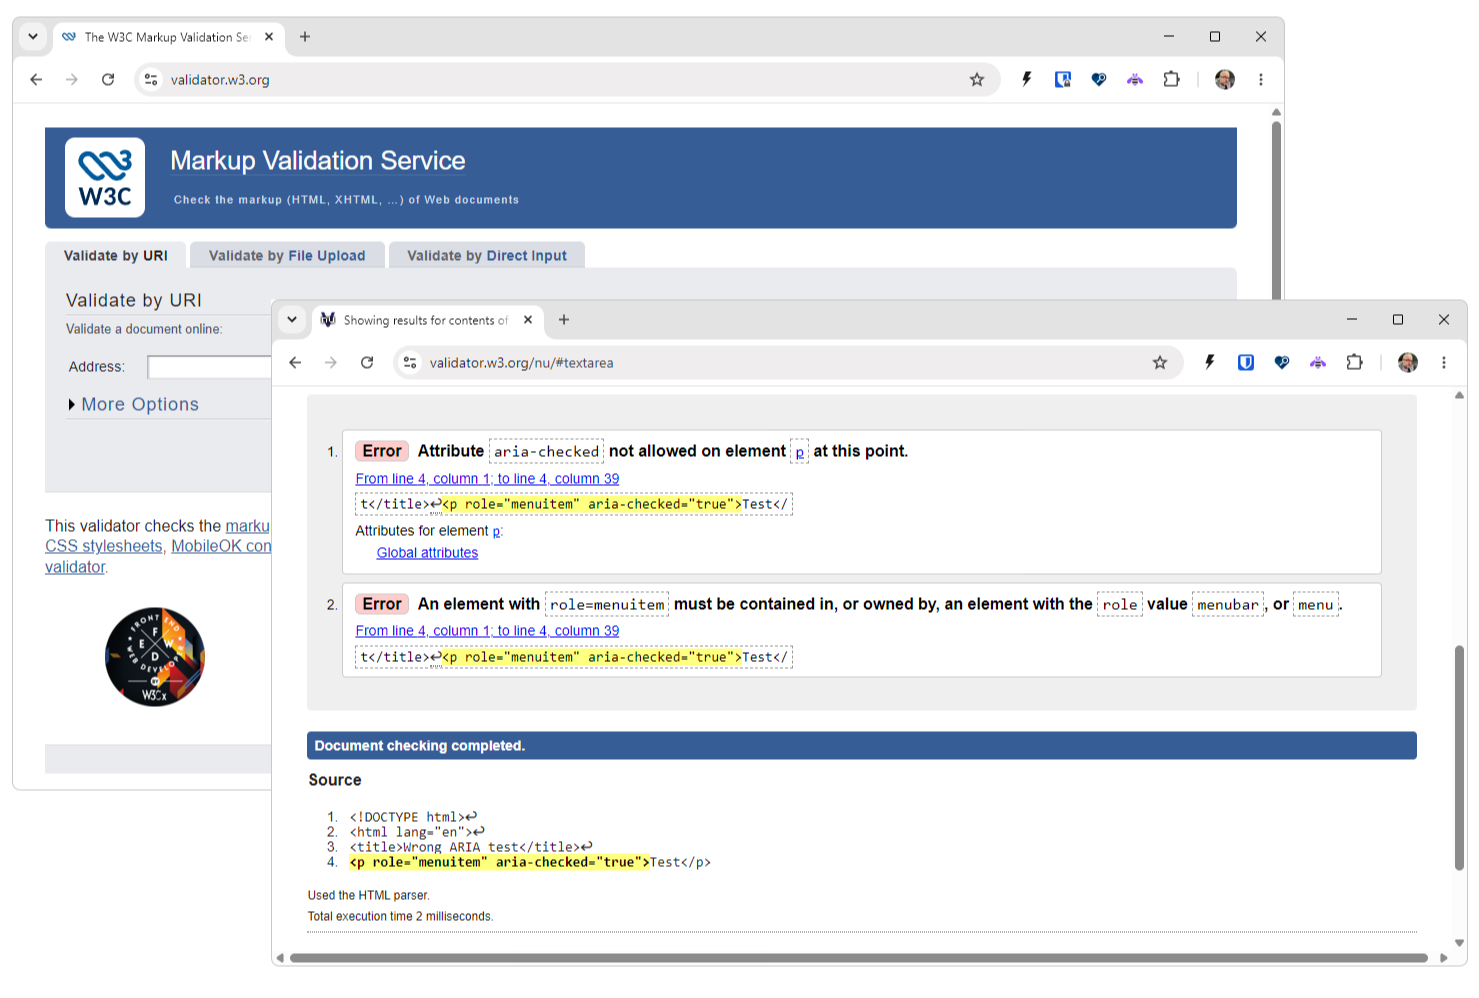Click the 'Document checking completed.' banner

pos(862,746)
